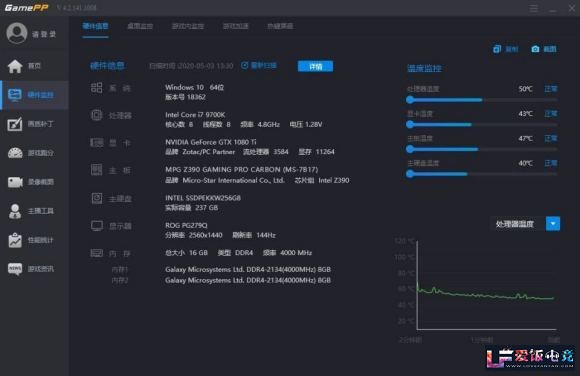This screenshot has height=376, width=580.
Task: Click the rescan circular icon
Action: tap(245, 66)
